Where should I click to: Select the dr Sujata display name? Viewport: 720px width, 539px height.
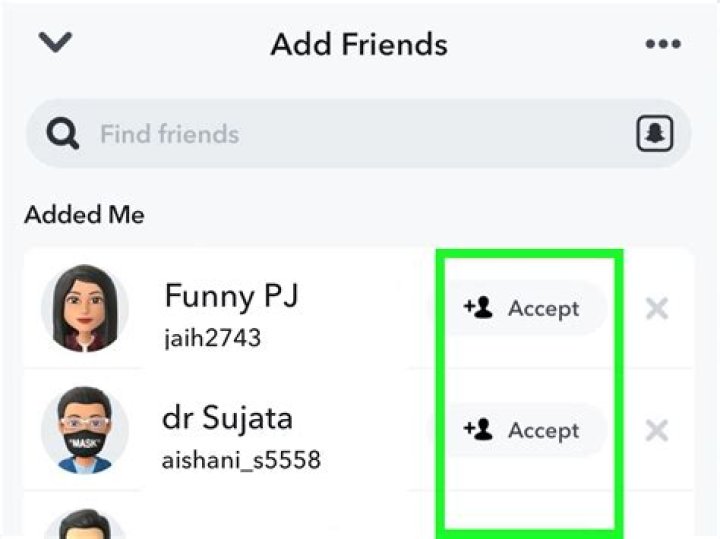pyautogui.click(x=227, y=418)
